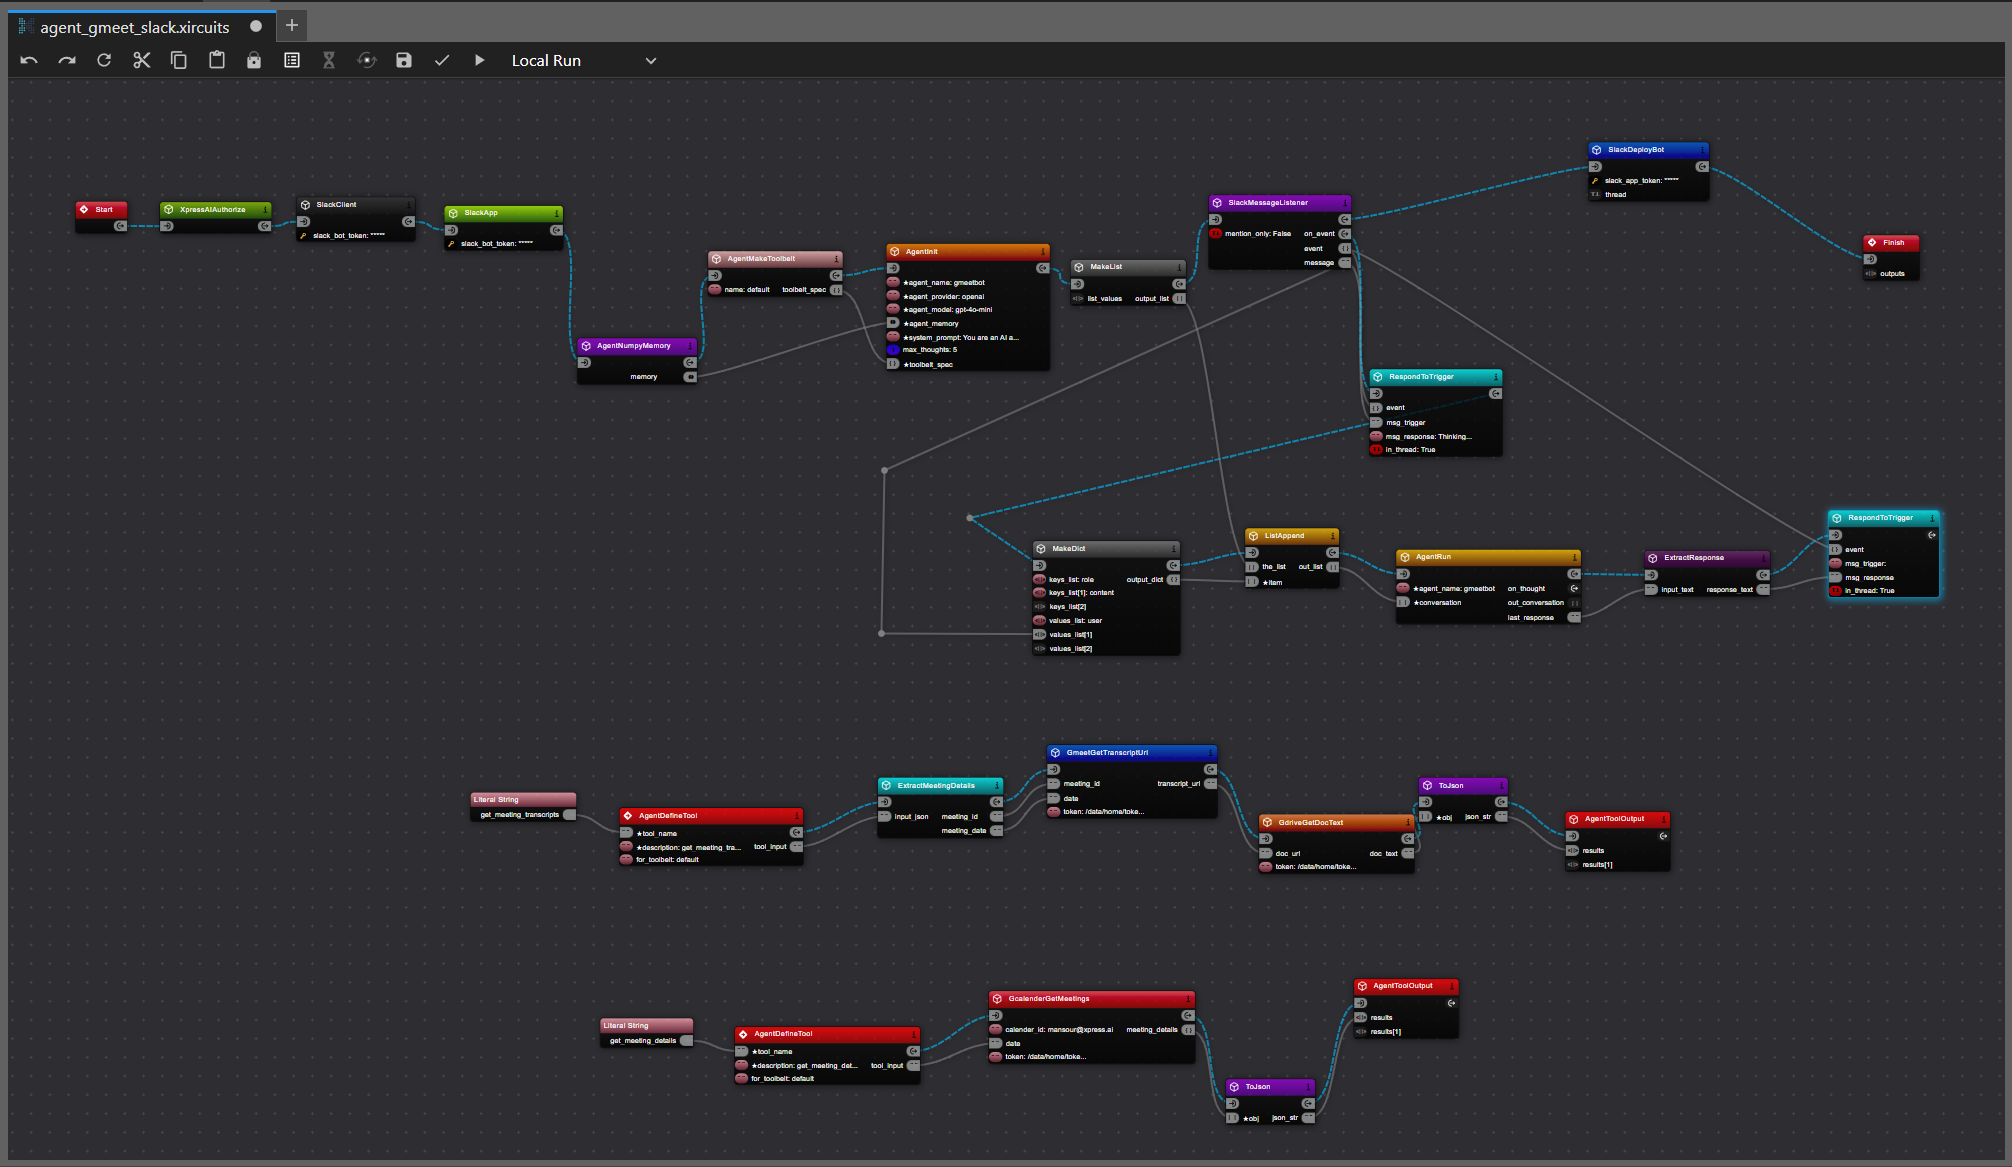Open a new tab with the plus button

coord(292,26)
